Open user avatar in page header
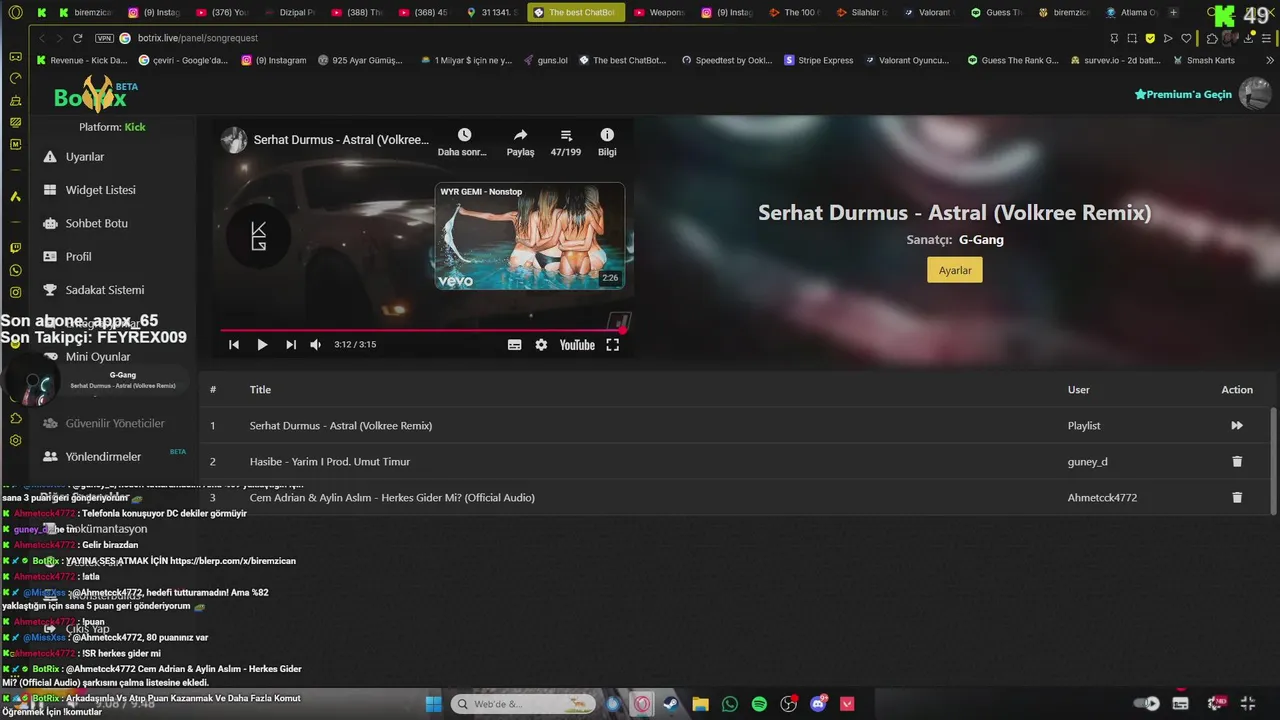Viewport: 1280px width, 720px height. point(1255,93)
